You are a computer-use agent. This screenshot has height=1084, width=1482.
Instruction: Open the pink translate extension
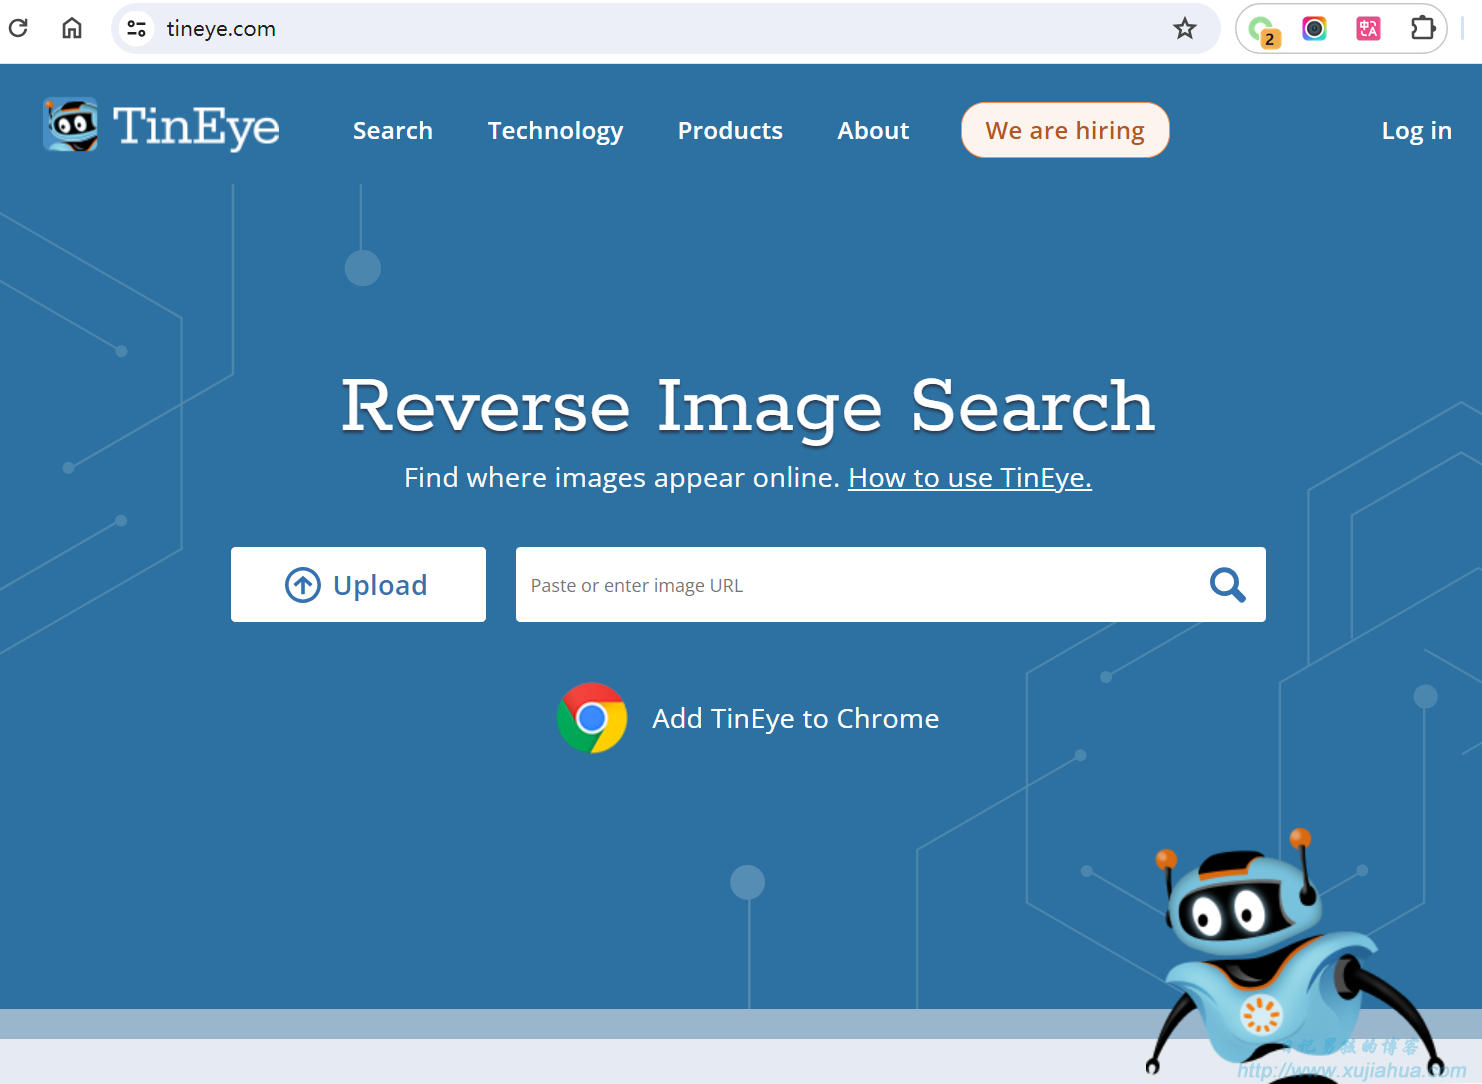click(x=1368, y=29)
